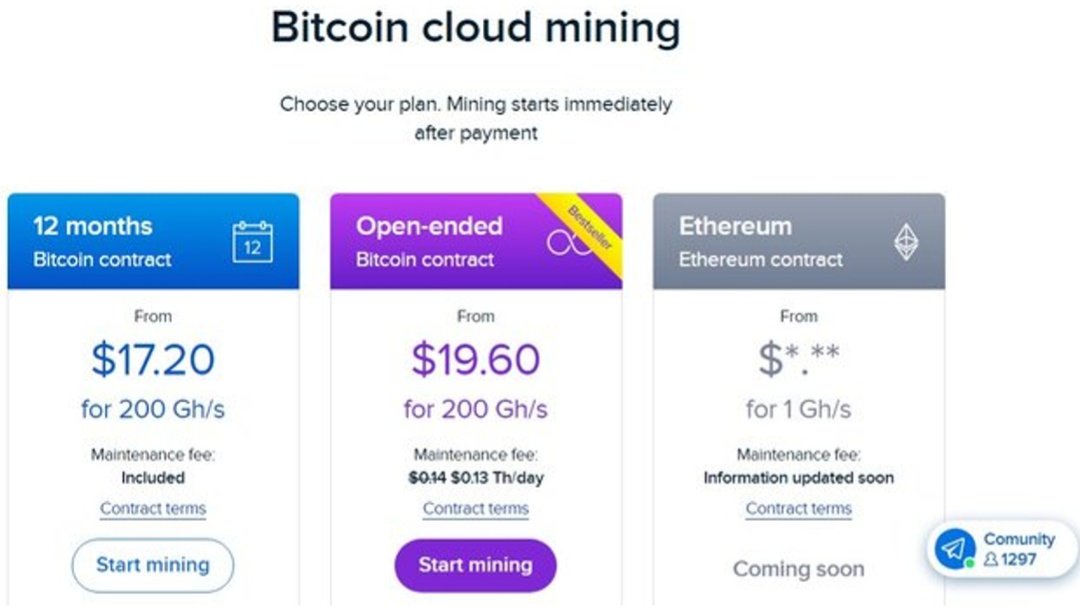
Task: Open Contract terms for Open-ended plan
Action: pos(475,509)
